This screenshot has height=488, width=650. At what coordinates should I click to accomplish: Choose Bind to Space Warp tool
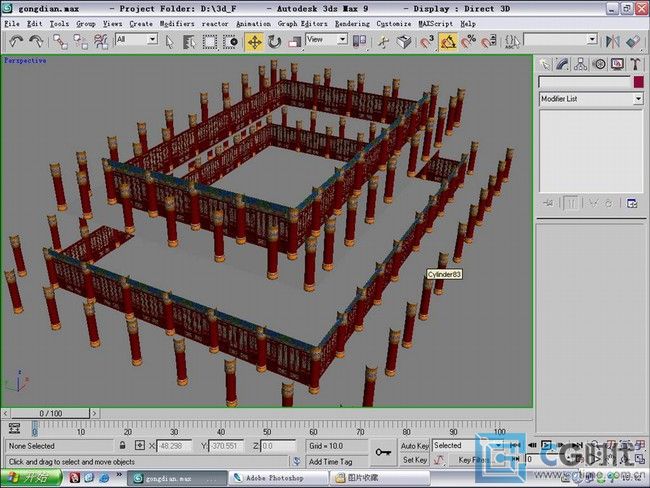click(x=101, y=41)
